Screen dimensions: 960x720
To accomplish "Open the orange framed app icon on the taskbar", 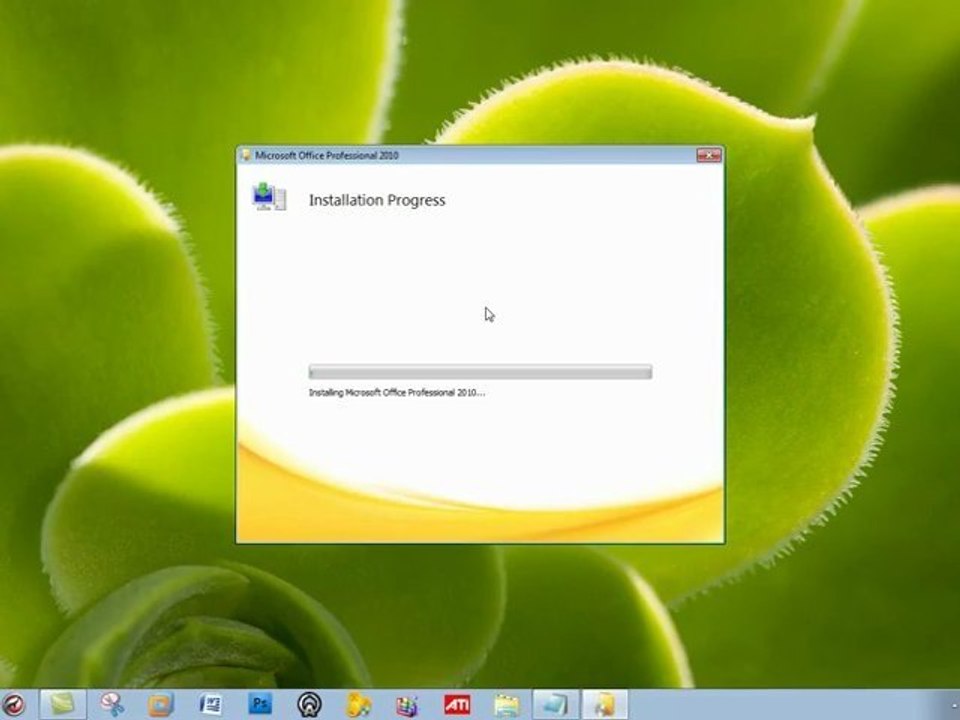I will (160, 705).
